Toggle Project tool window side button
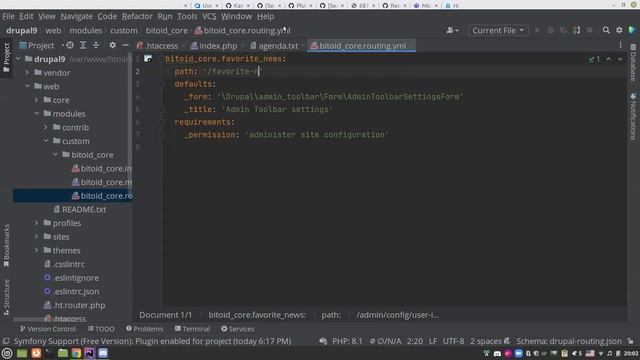Viewport: 640px width, 360px height. pyautogui.click(x=6, y=58)
